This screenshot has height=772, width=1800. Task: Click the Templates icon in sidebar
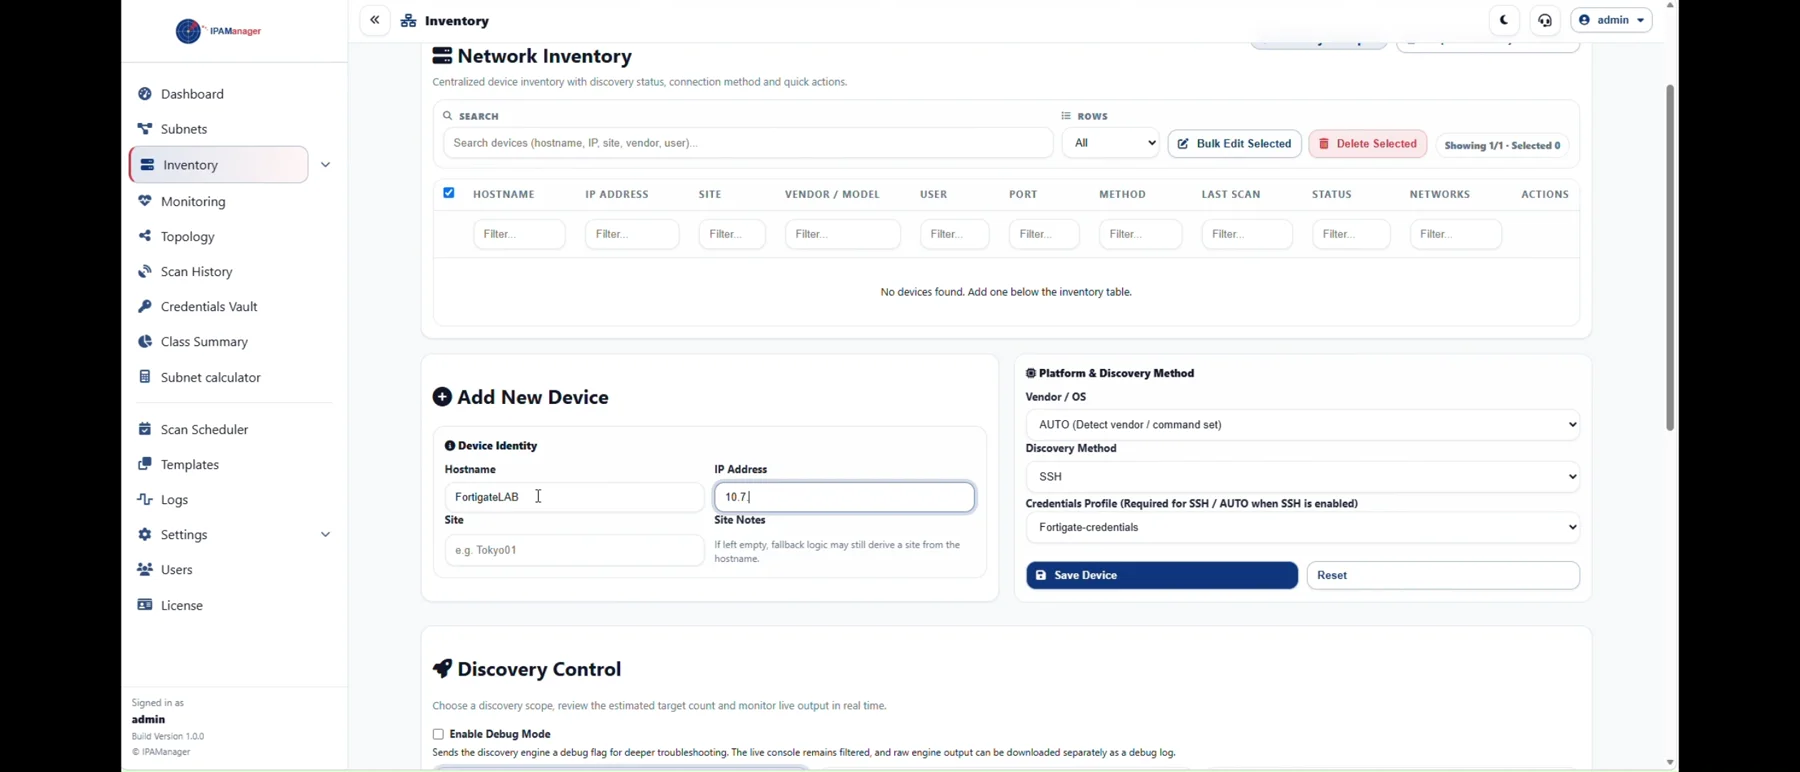pos(145,464)
